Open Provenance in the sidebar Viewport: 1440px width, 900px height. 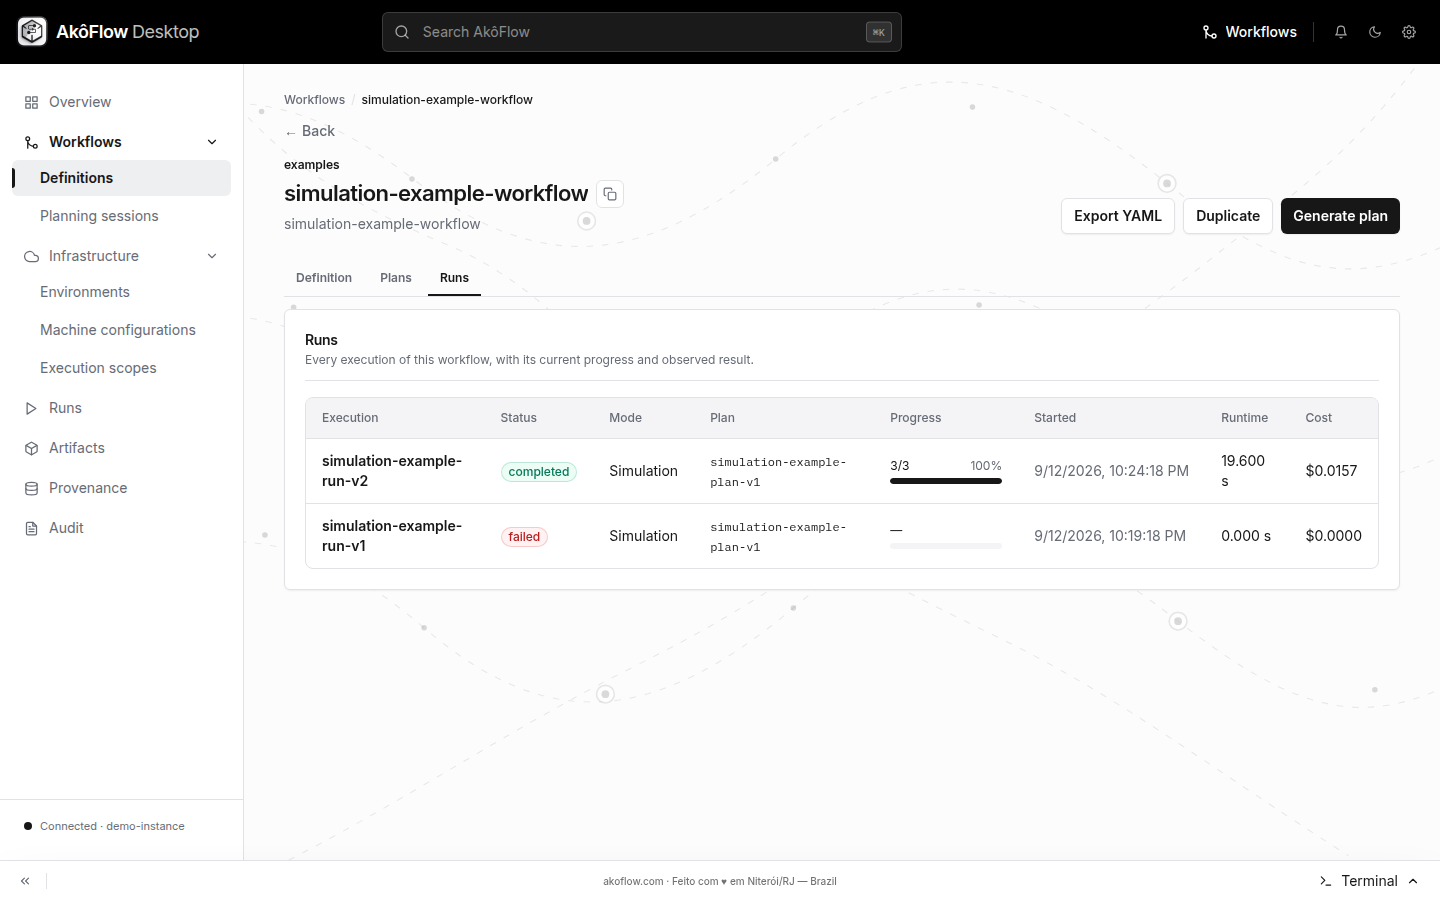pos(121,488)
